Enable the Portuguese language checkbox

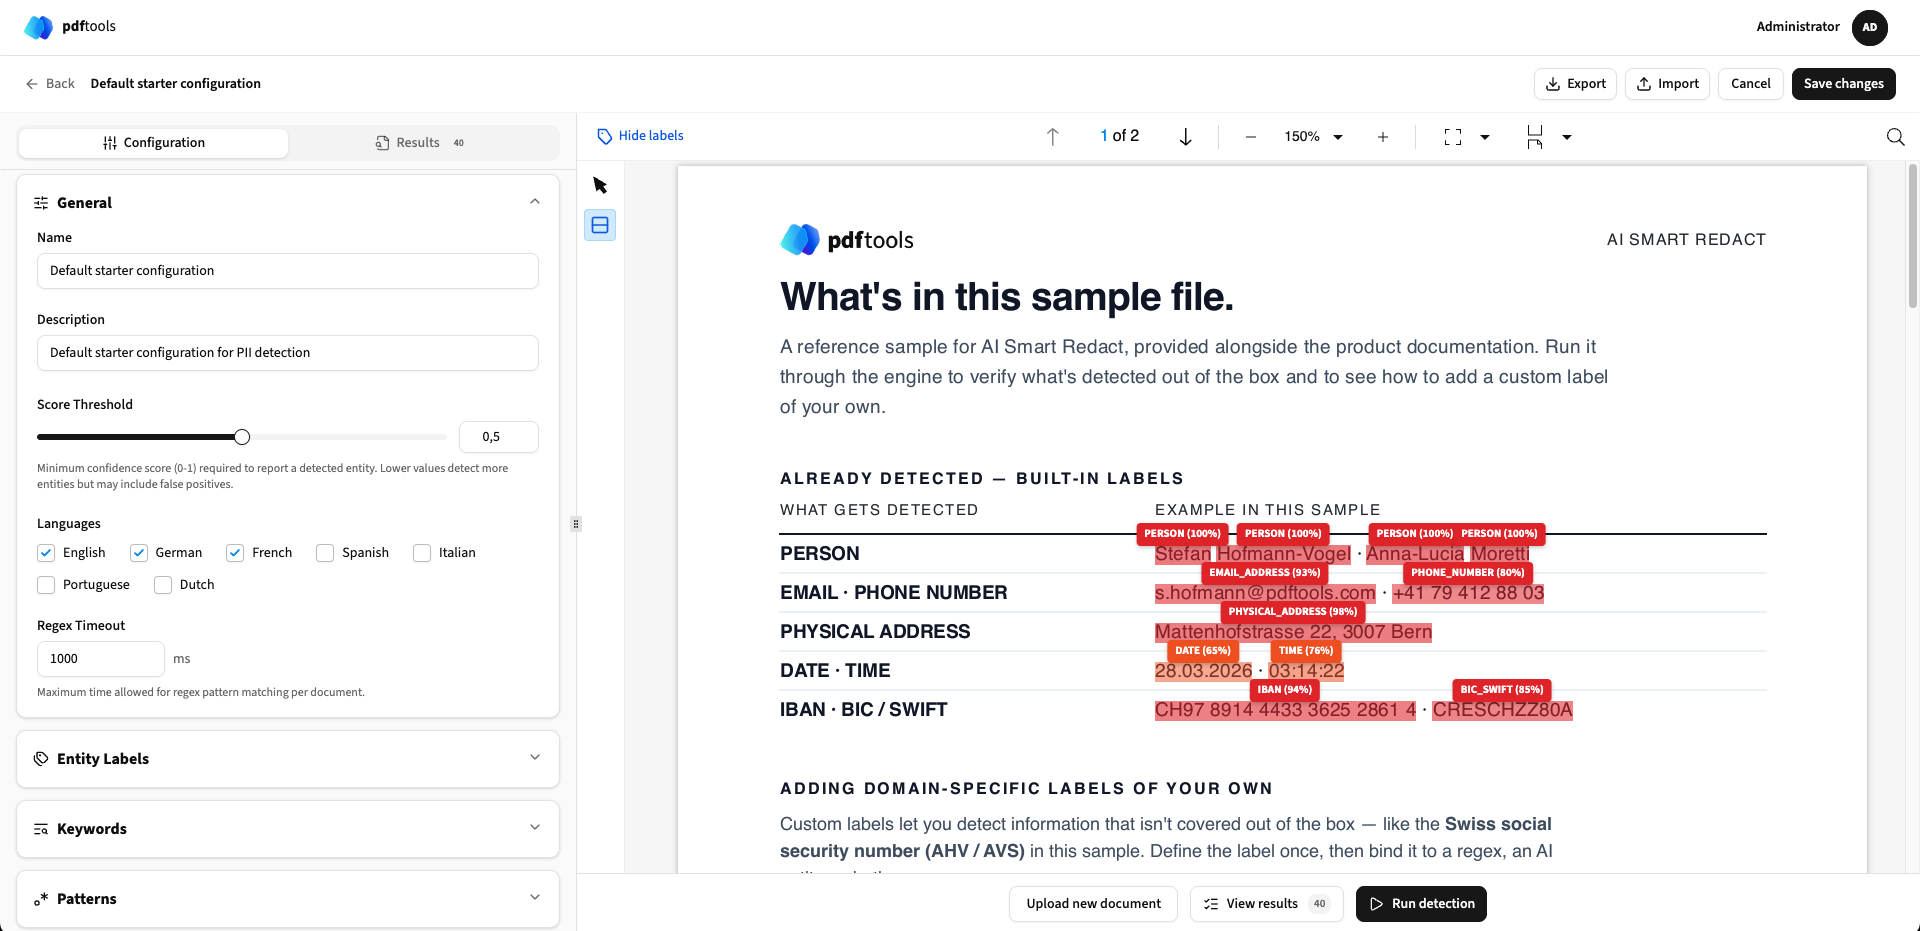point(46,585)
